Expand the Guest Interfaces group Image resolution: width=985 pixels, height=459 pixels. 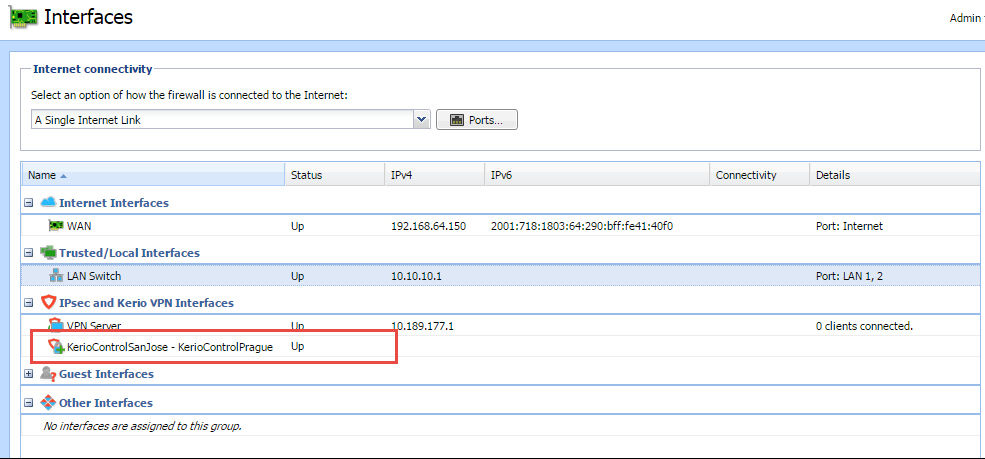28,374
